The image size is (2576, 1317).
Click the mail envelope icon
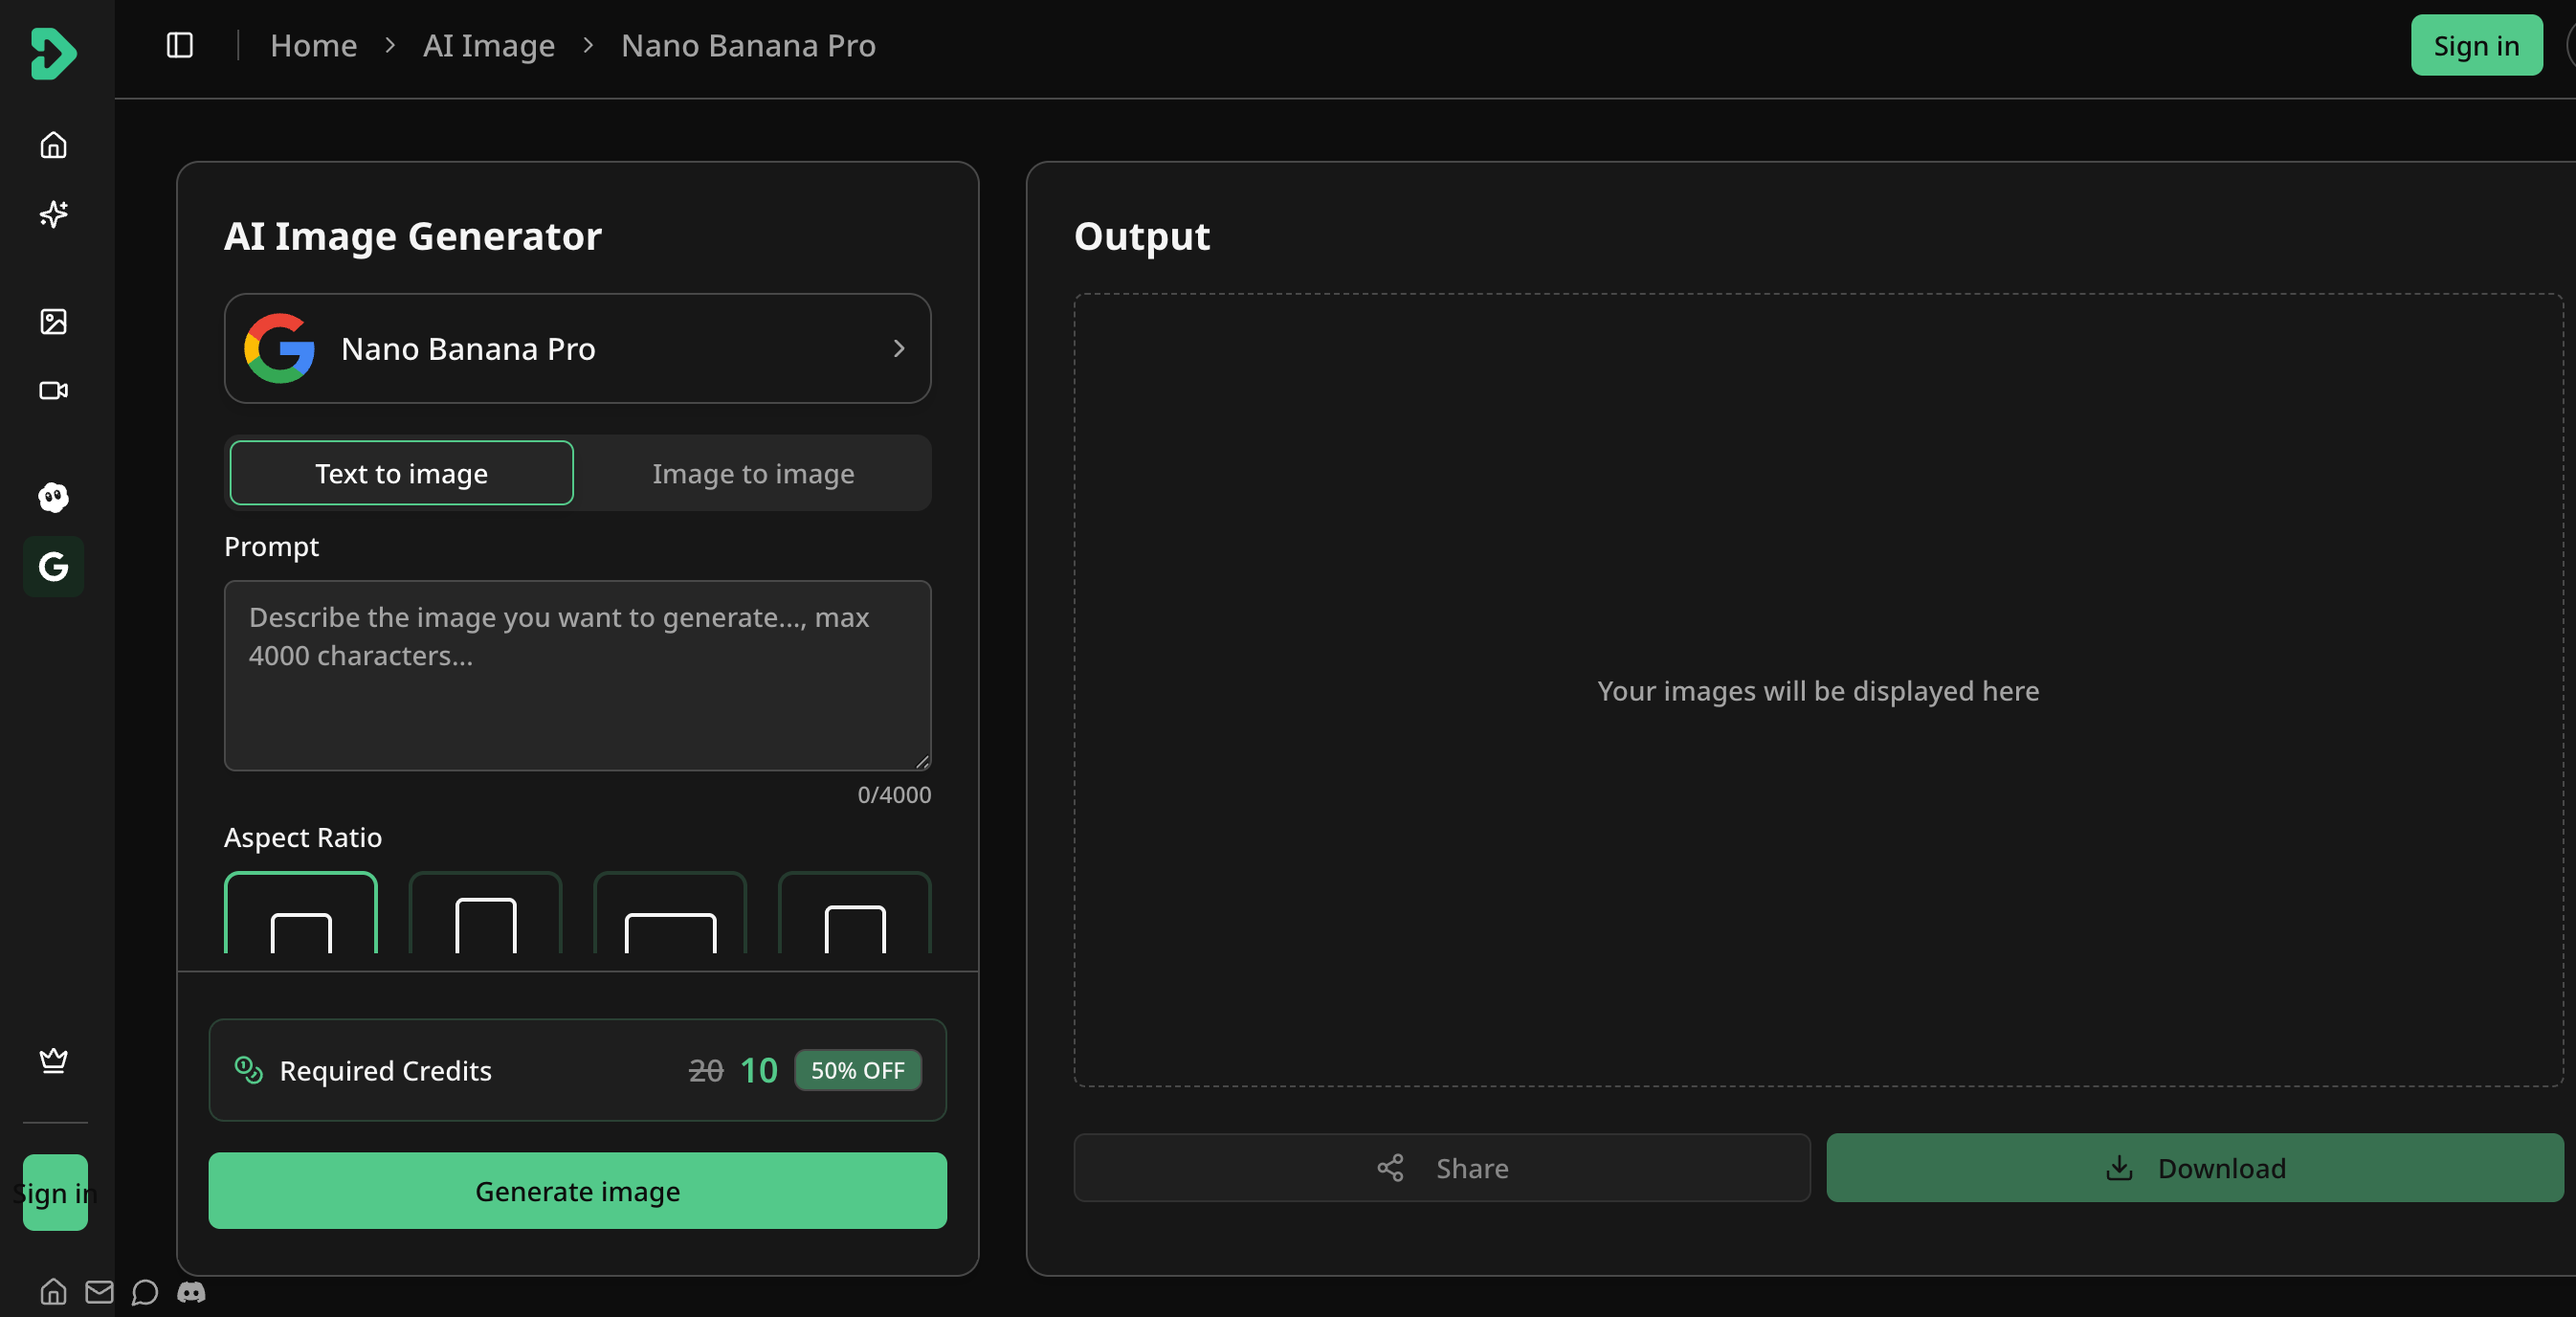point(99,1292)
